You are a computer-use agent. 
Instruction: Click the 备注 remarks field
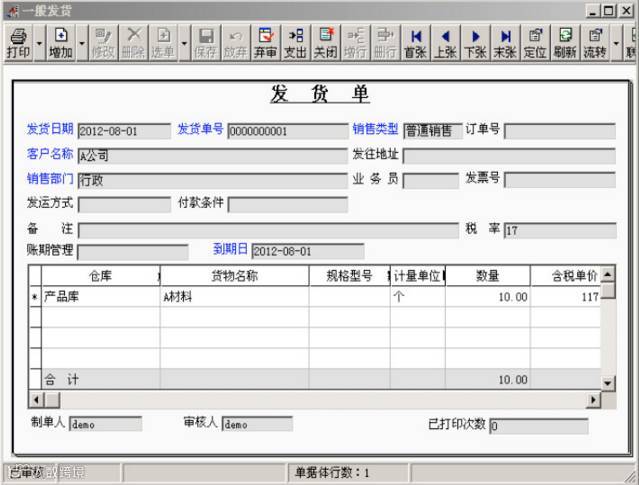[269, 231]
